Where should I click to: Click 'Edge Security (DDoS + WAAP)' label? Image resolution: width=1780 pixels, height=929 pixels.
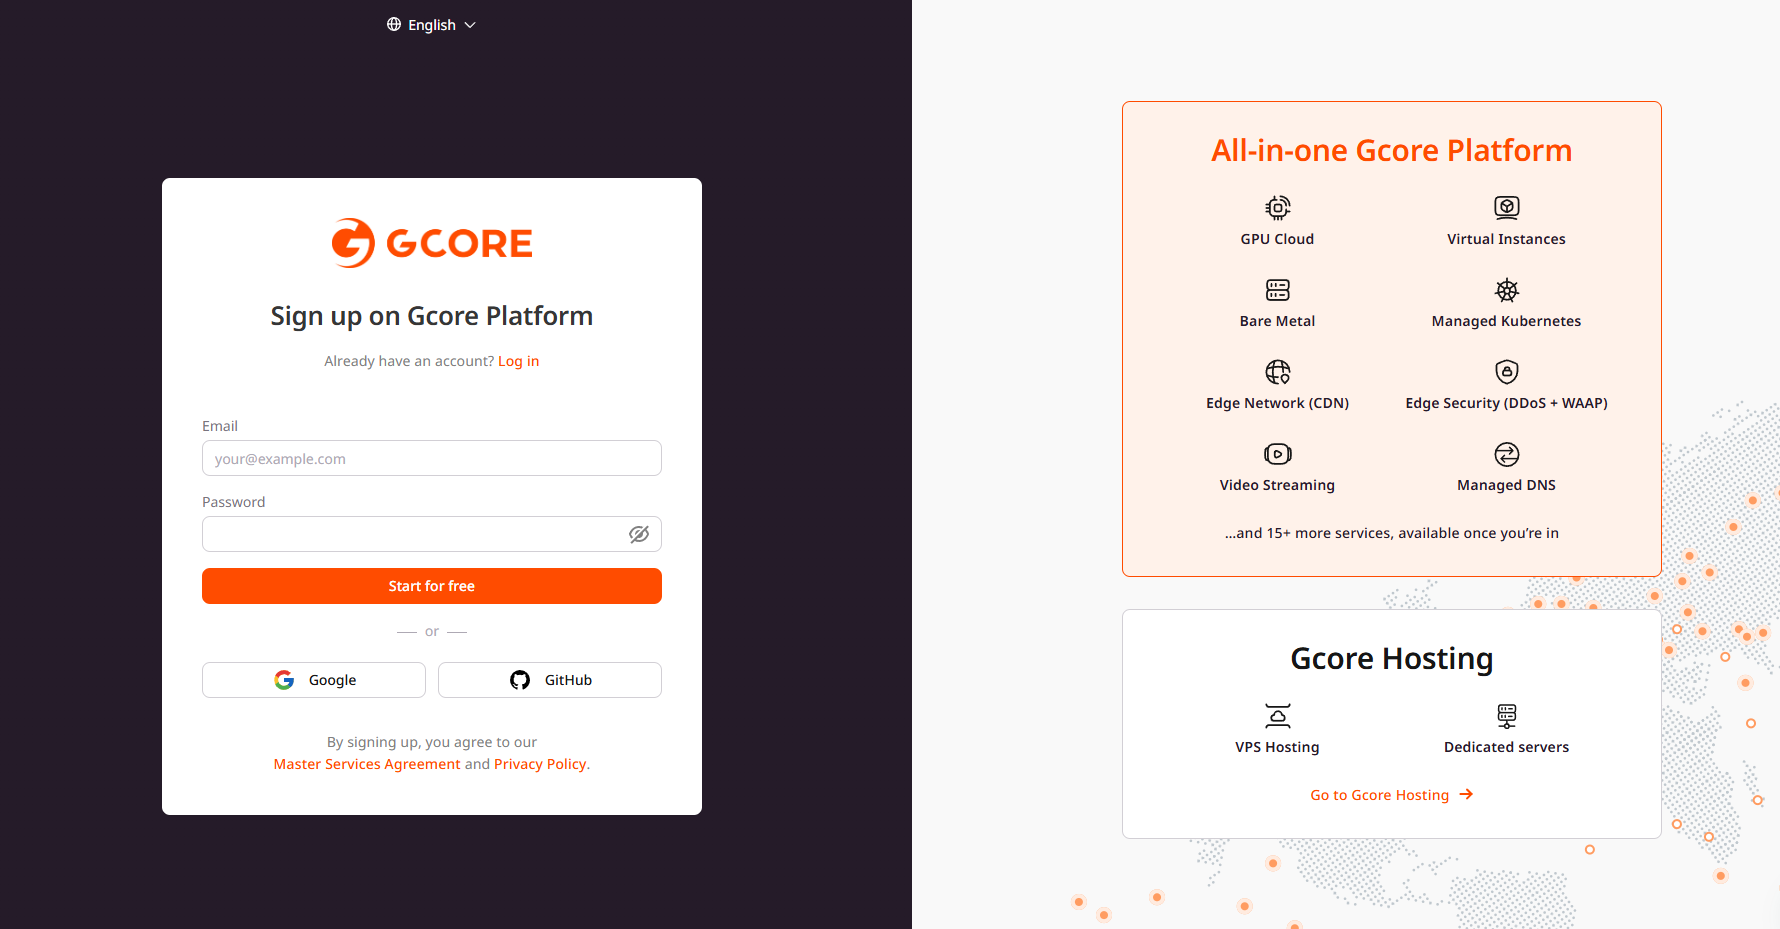pos(1507,403)
